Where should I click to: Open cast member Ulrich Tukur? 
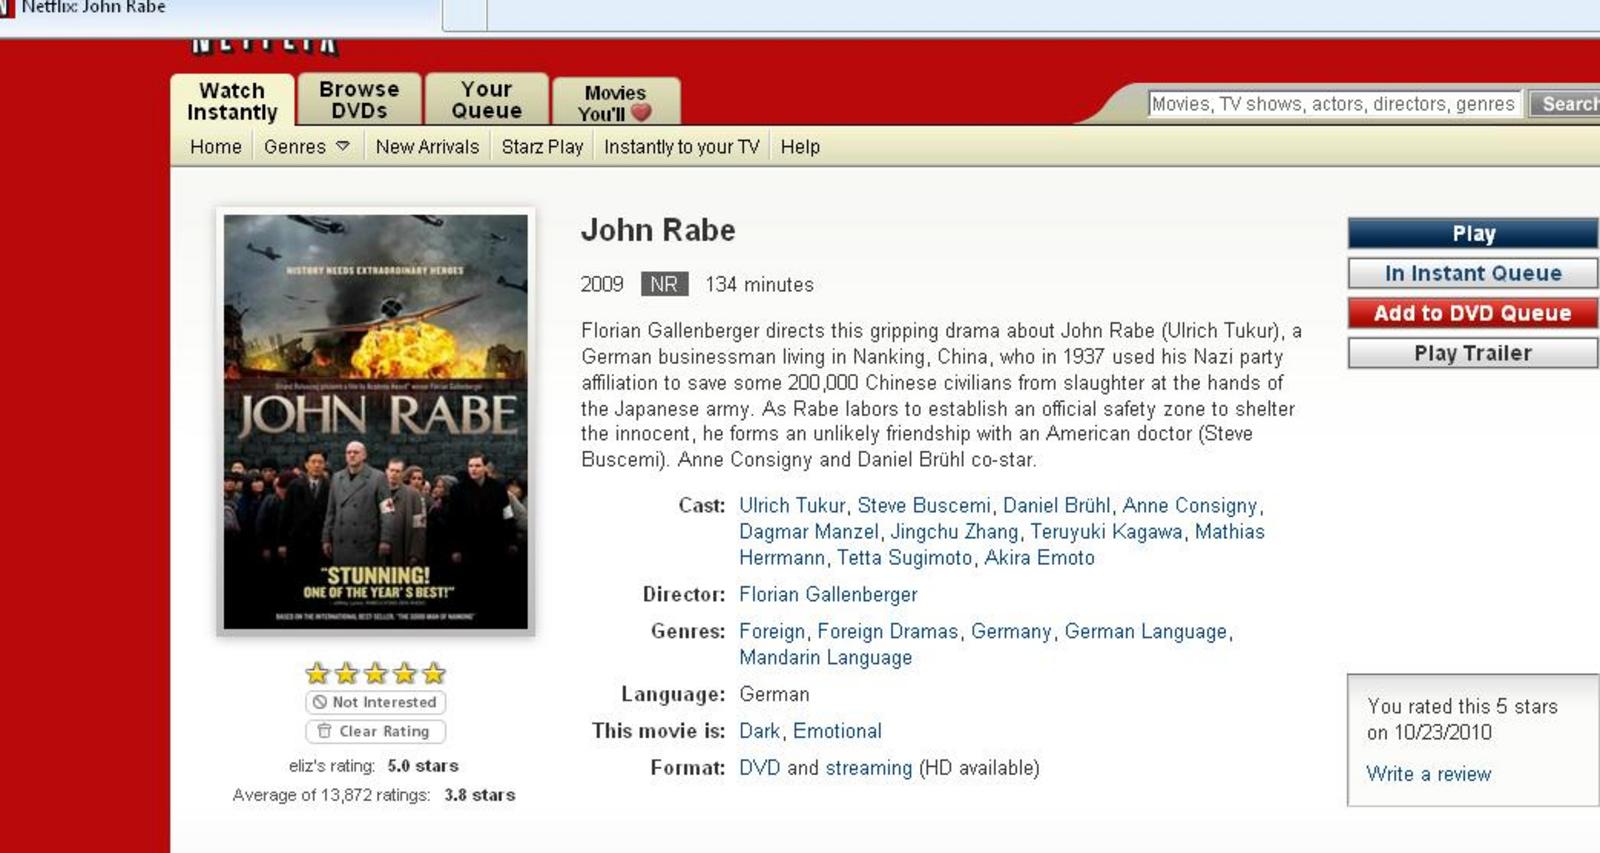coord(792,506)
